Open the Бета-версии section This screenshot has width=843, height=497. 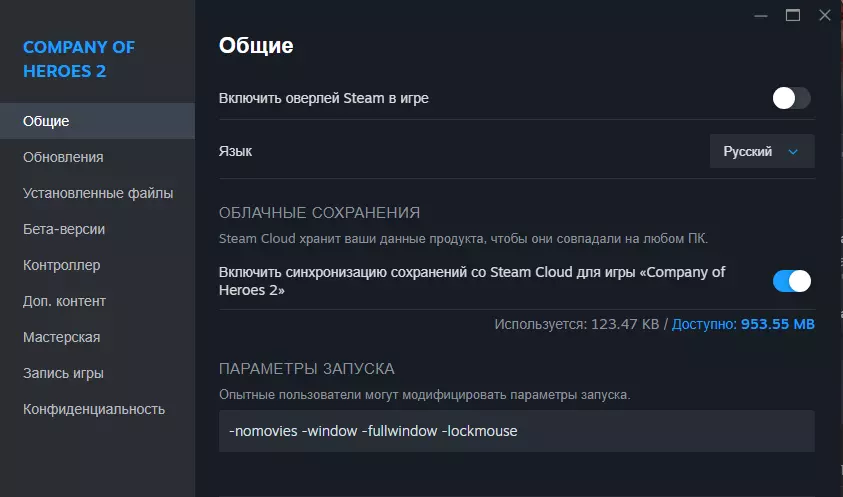point(64,229)
